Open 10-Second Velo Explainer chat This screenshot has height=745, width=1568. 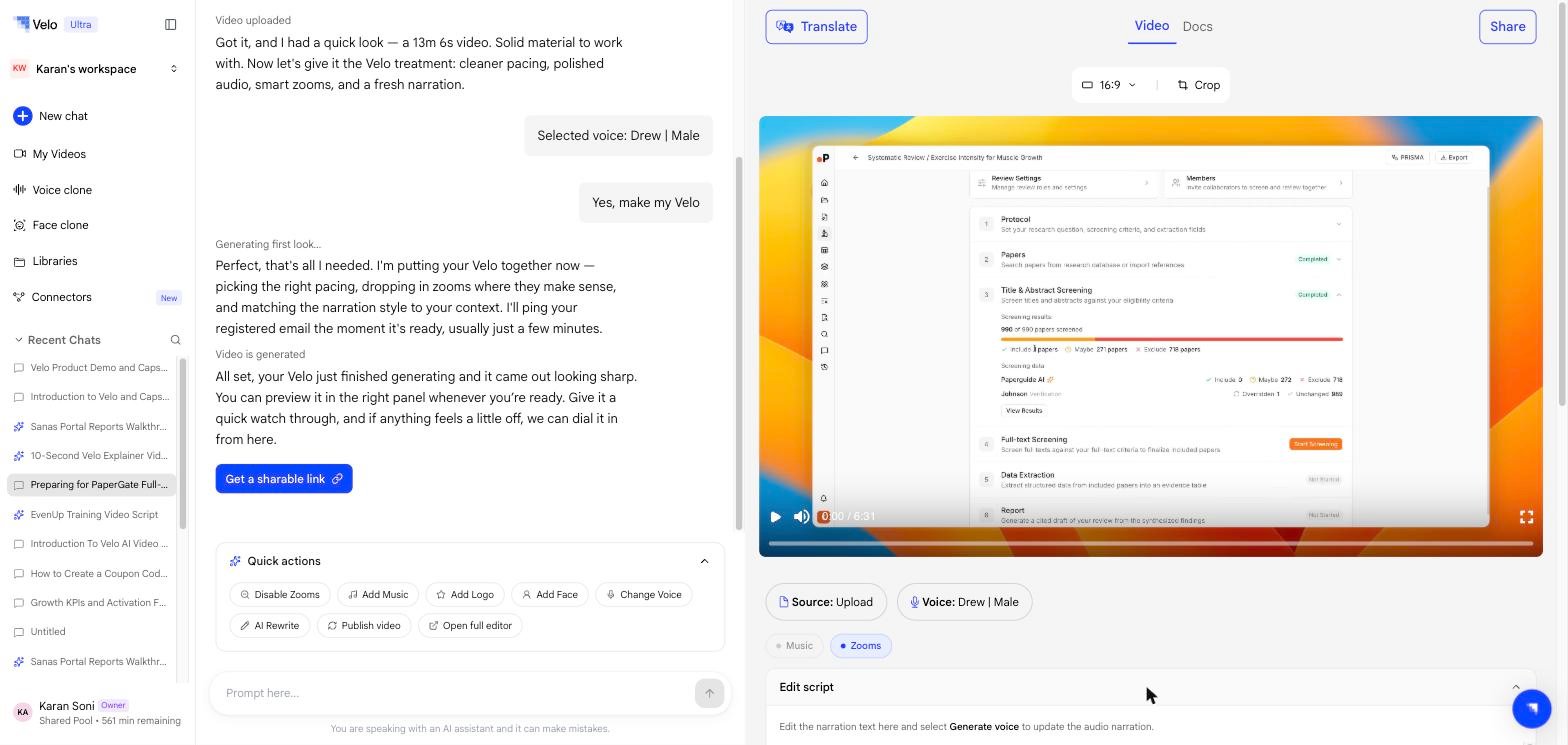[91, 456]
